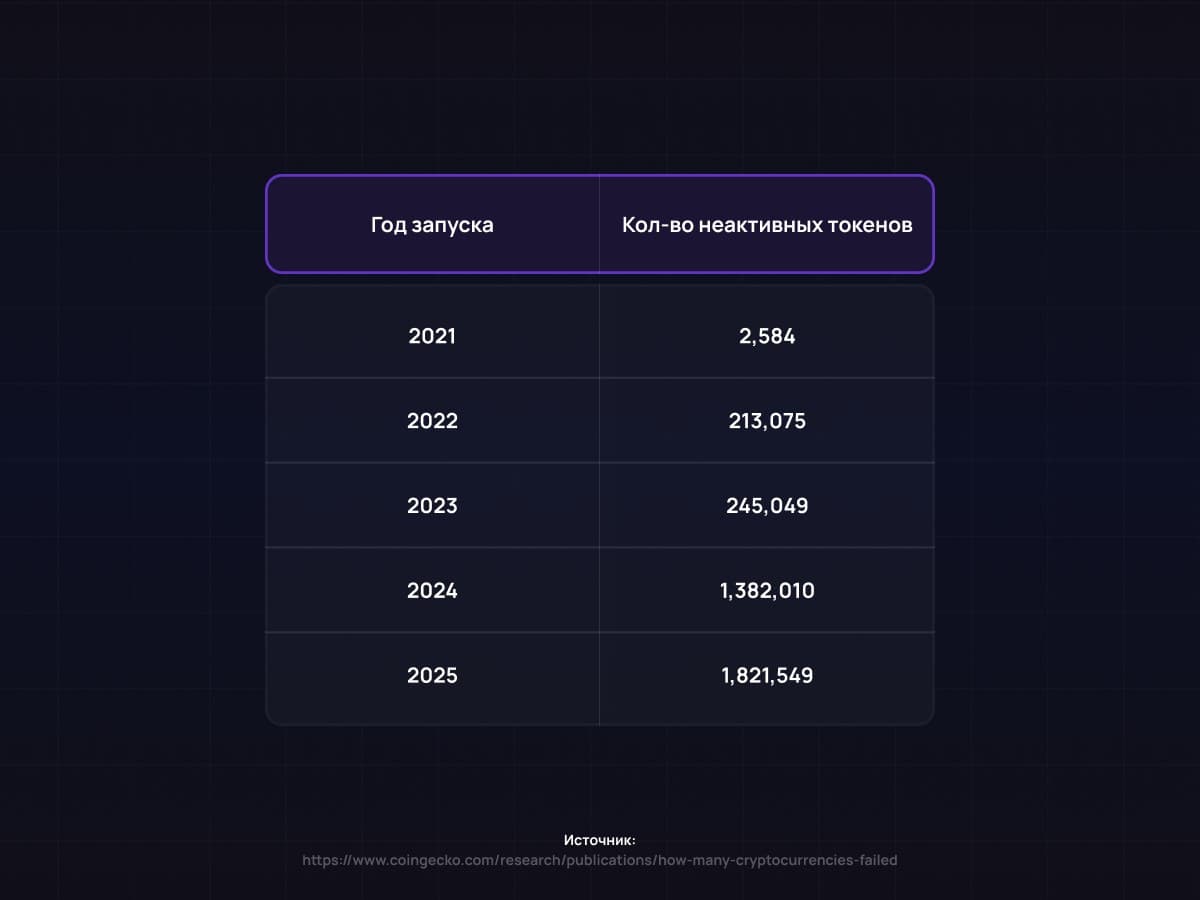
Task: Select the 2022 year cell
Action: 432,421
